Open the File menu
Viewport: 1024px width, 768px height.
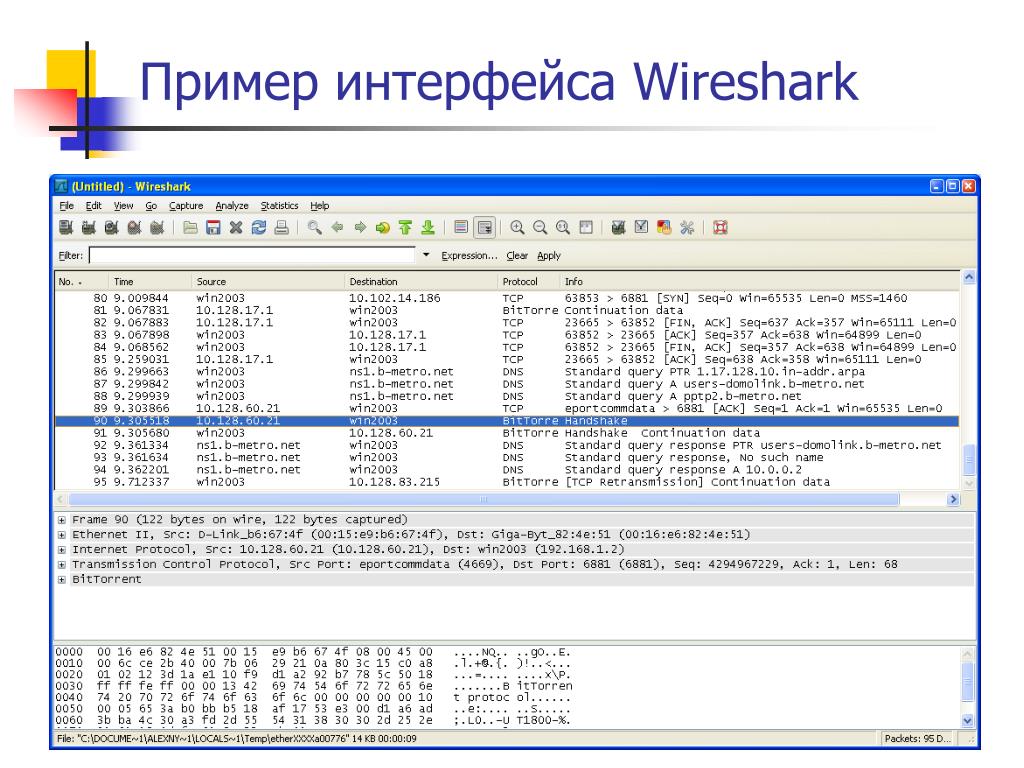point(67,206)
